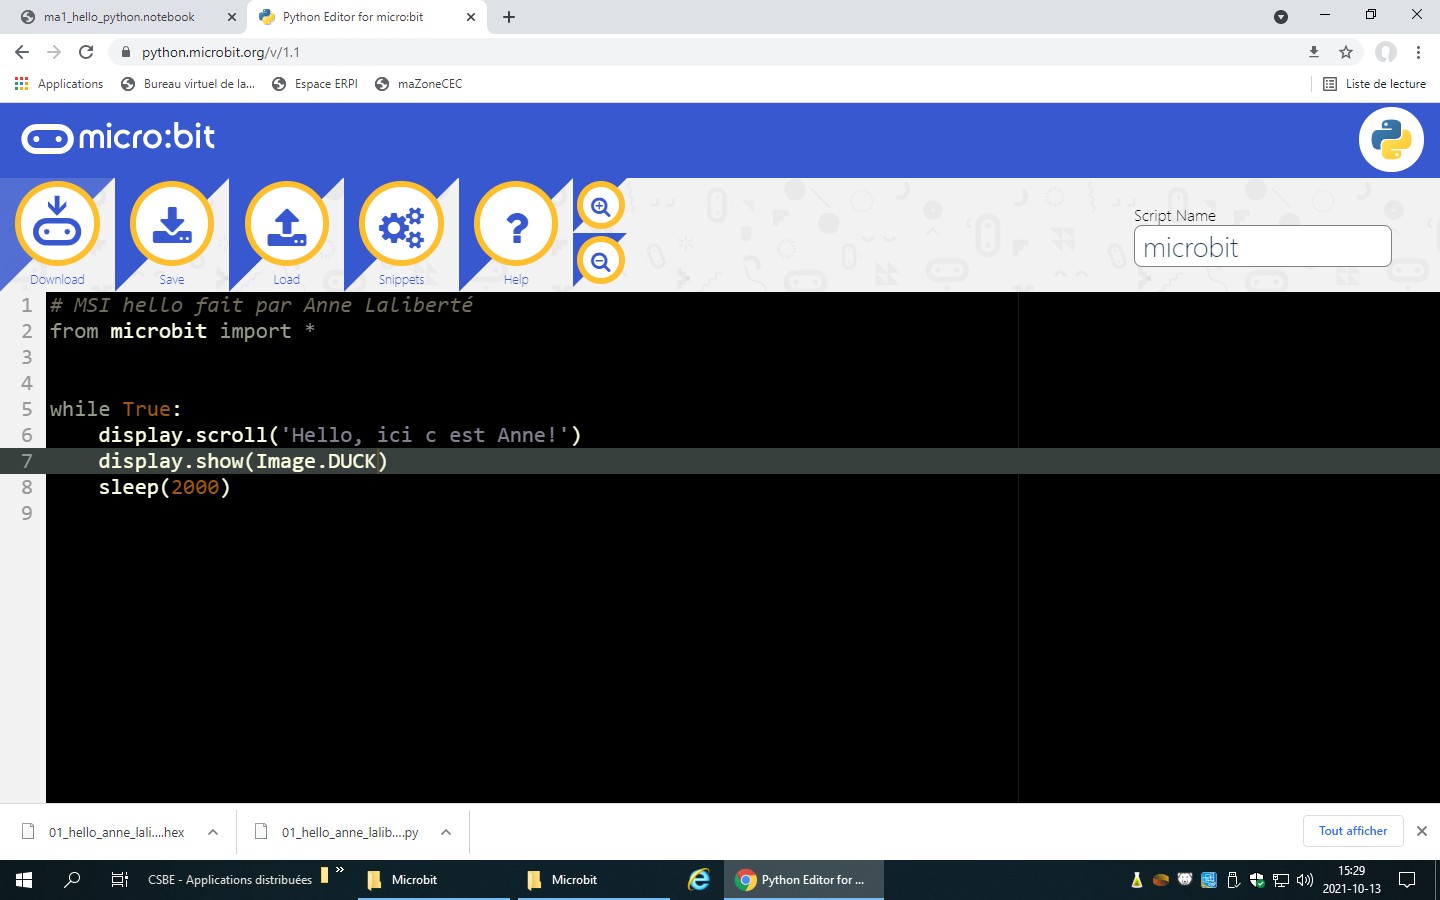This screenshot has width=1440, height=900.
Task: Click the display.scroll code line
Action: point(340,435)
